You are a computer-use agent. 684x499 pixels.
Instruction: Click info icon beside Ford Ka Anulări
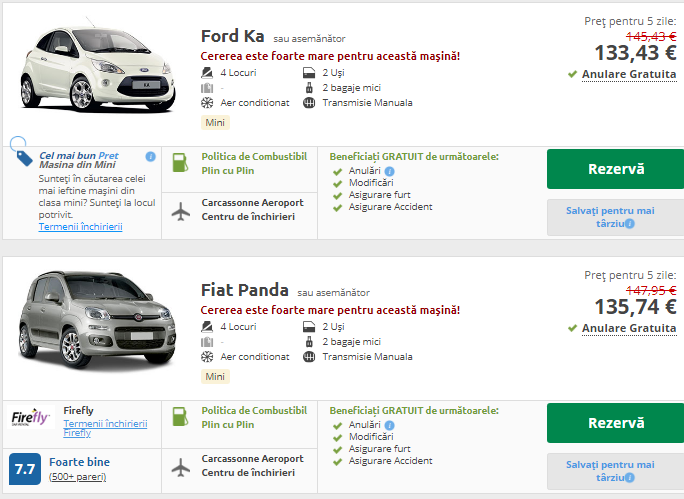[388, 171]
